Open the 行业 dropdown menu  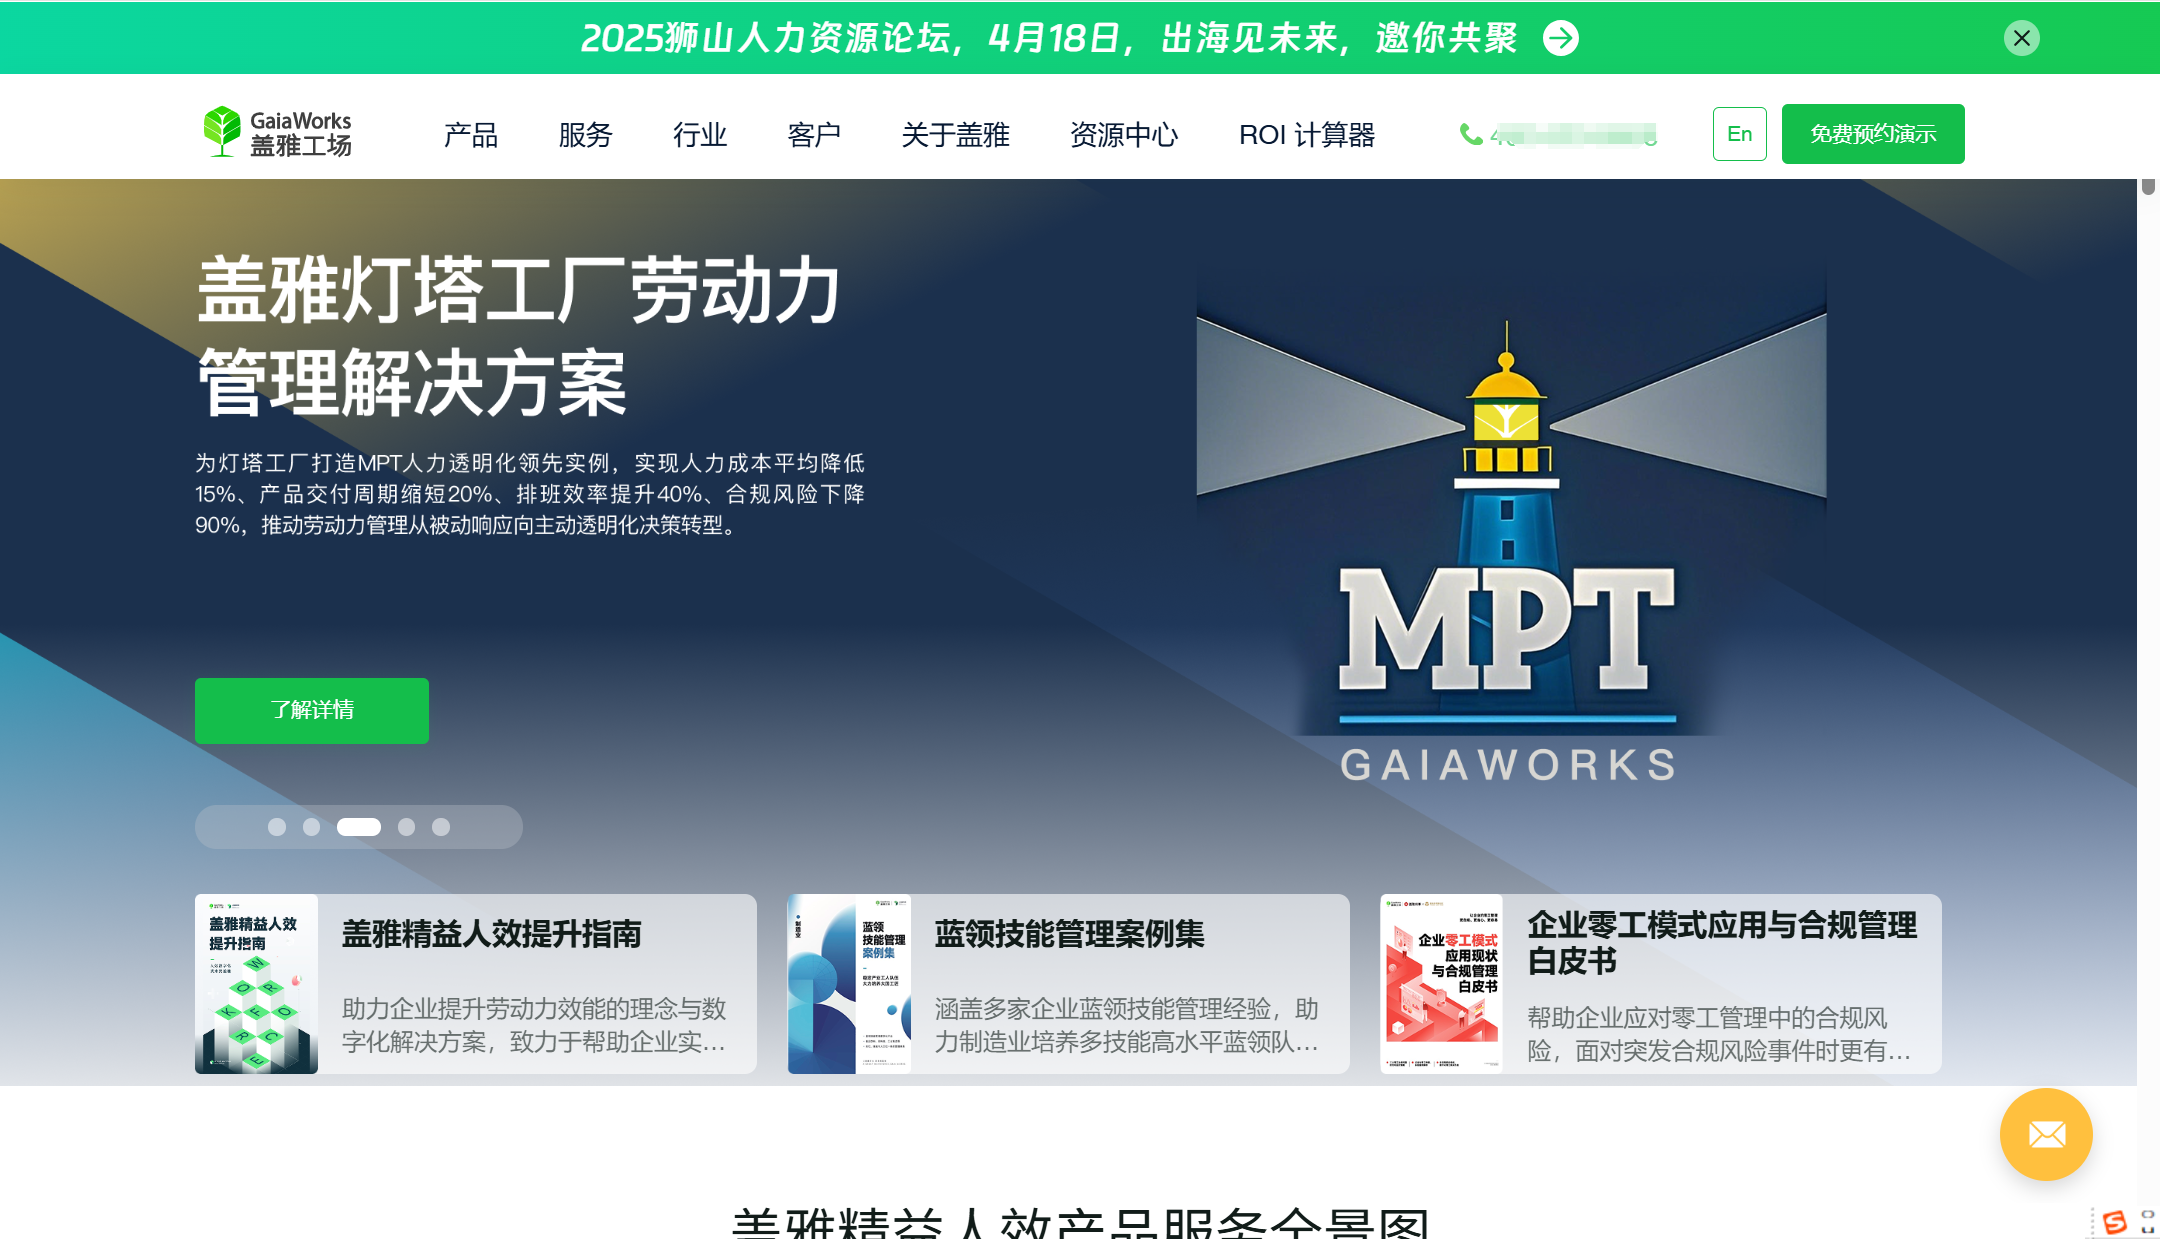click(701, 135)
